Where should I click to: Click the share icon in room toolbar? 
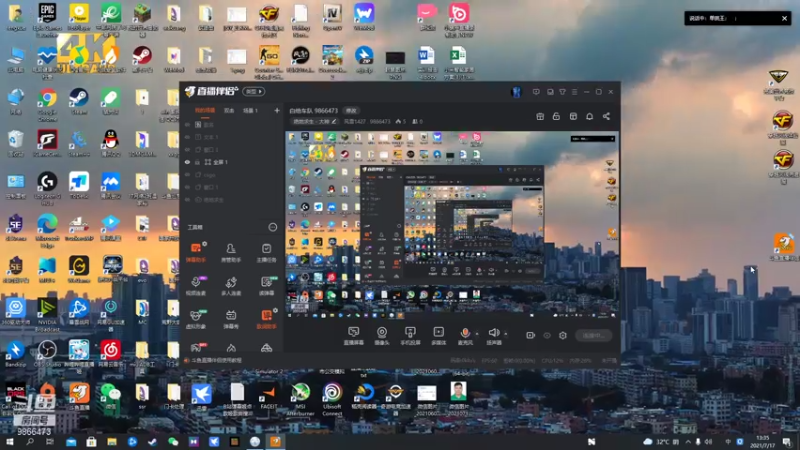(606, 116)
